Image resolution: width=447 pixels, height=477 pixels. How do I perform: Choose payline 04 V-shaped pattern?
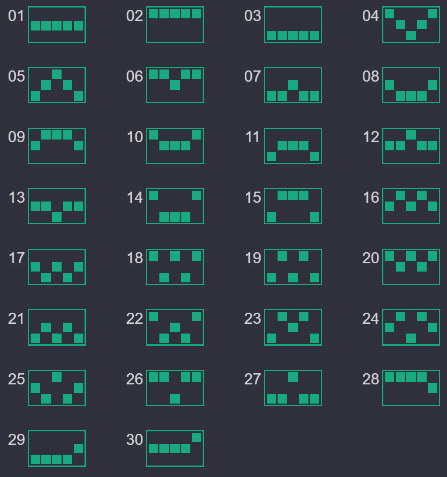click(411, 24)
